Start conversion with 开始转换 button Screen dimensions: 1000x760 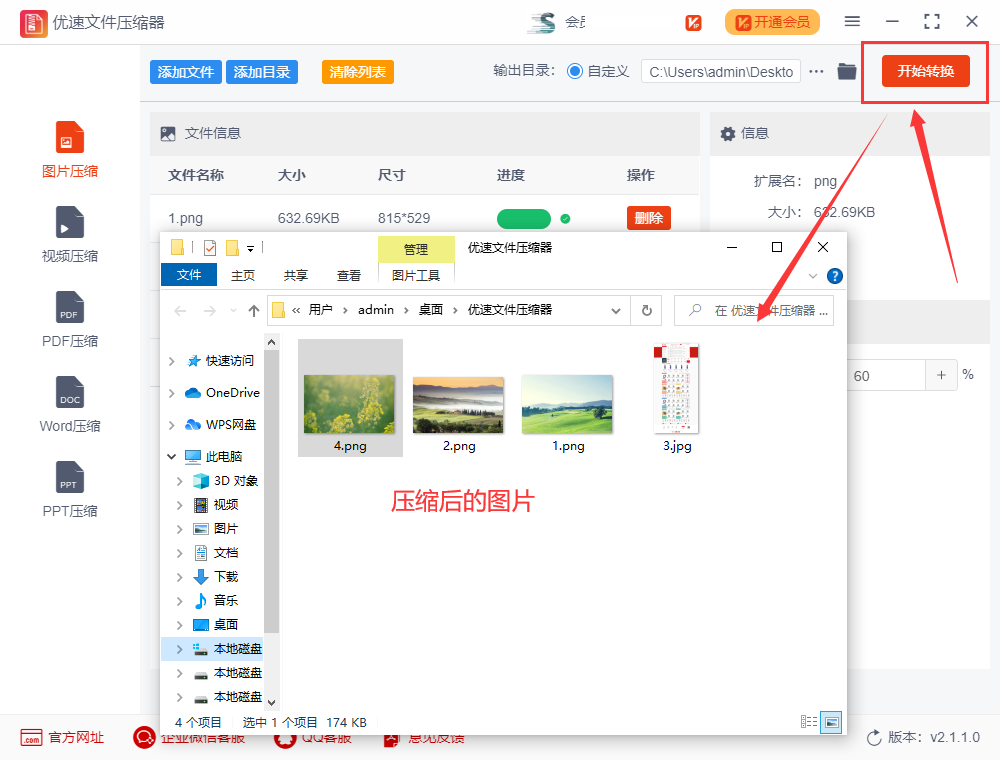(924, 72)
